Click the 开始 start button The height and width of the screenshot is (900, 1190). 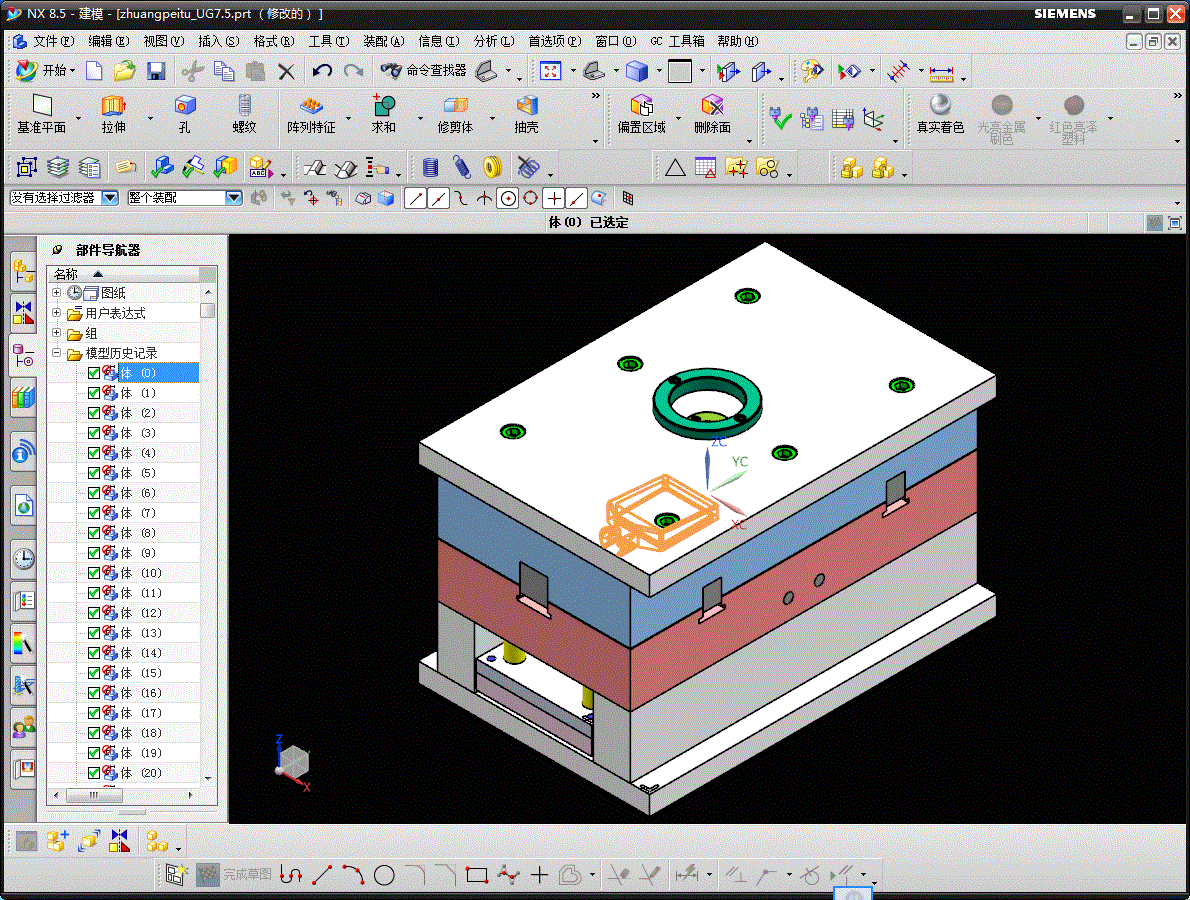coord(46,71)
